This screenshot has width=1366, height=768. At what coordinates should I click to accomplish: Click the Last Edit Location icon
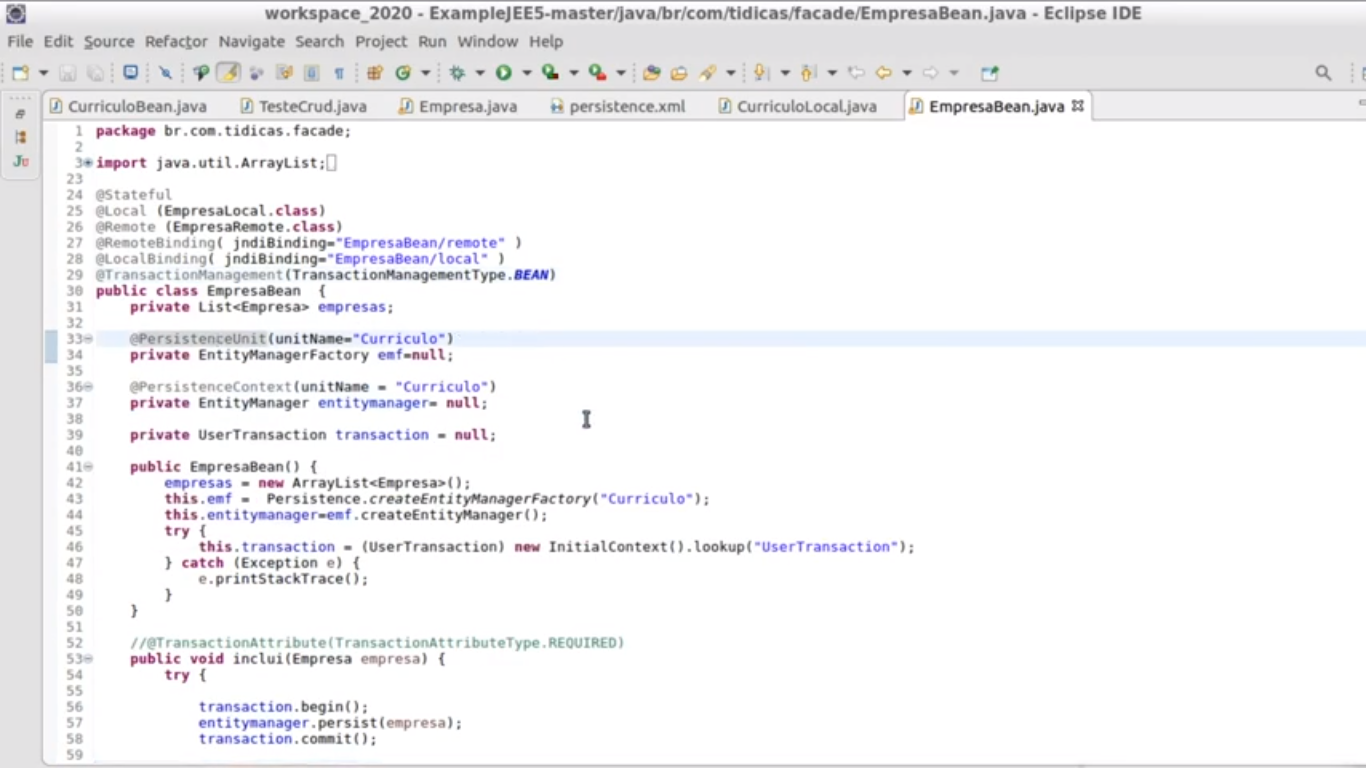click(856, 73)
